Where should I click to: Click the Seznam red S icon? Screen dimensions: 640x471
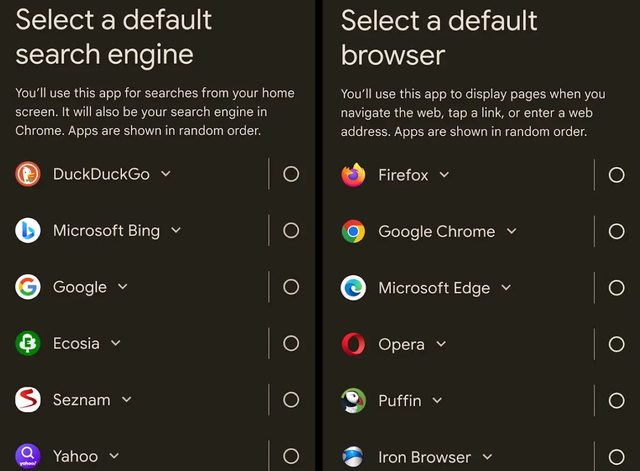point(28,400)
